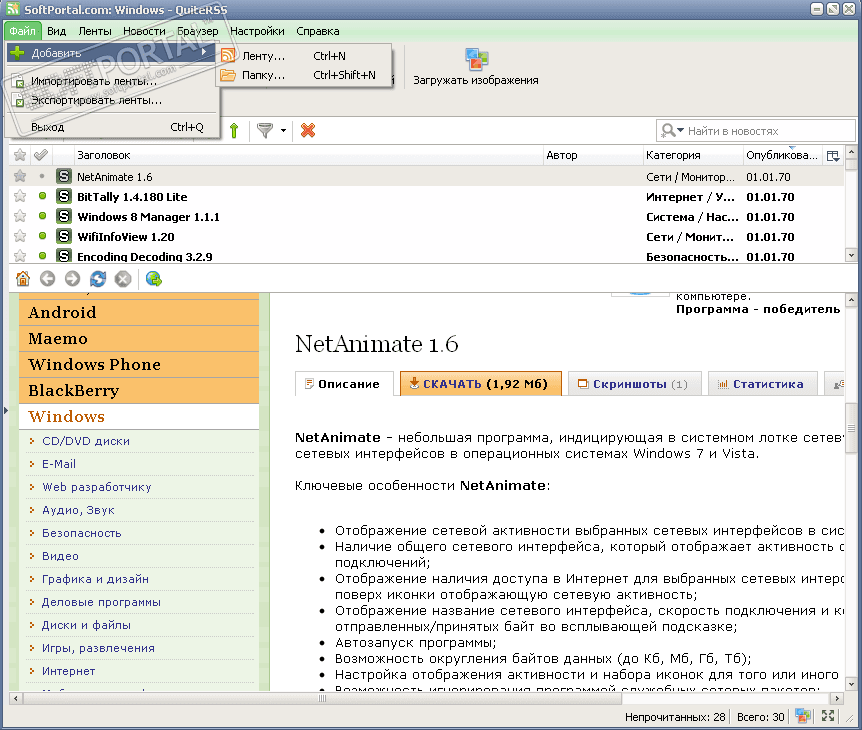Open the Новости menu
The height and width of the screenshot is (730, 862).
pos(144,31)
